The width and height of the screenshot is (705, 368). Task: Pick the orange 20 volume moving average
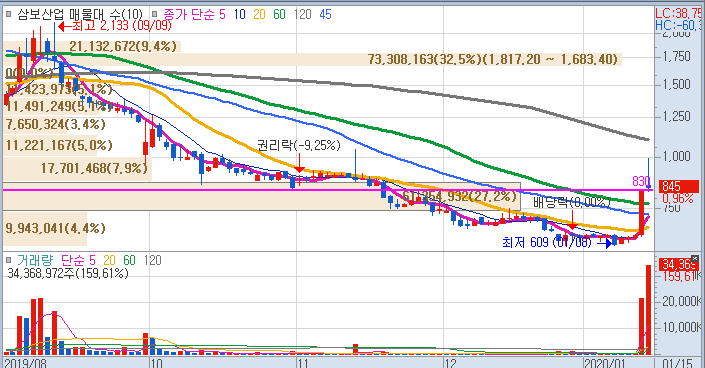coord(109,260)
